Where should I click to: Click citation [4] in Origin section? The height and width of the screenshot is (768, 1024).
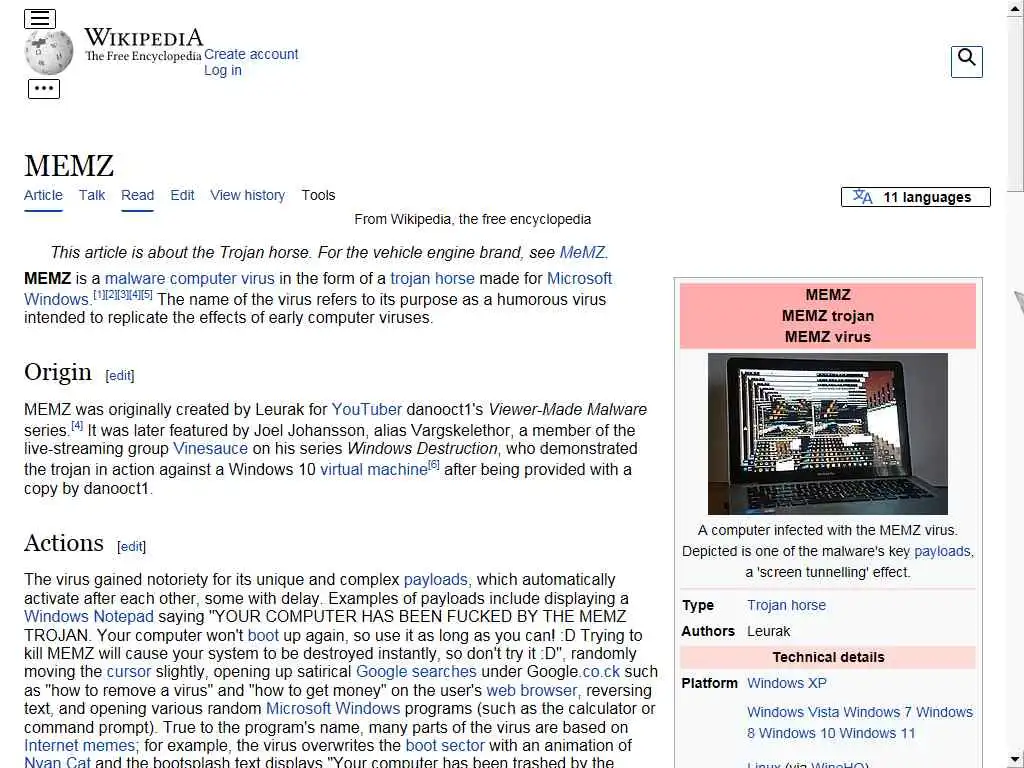77,426
